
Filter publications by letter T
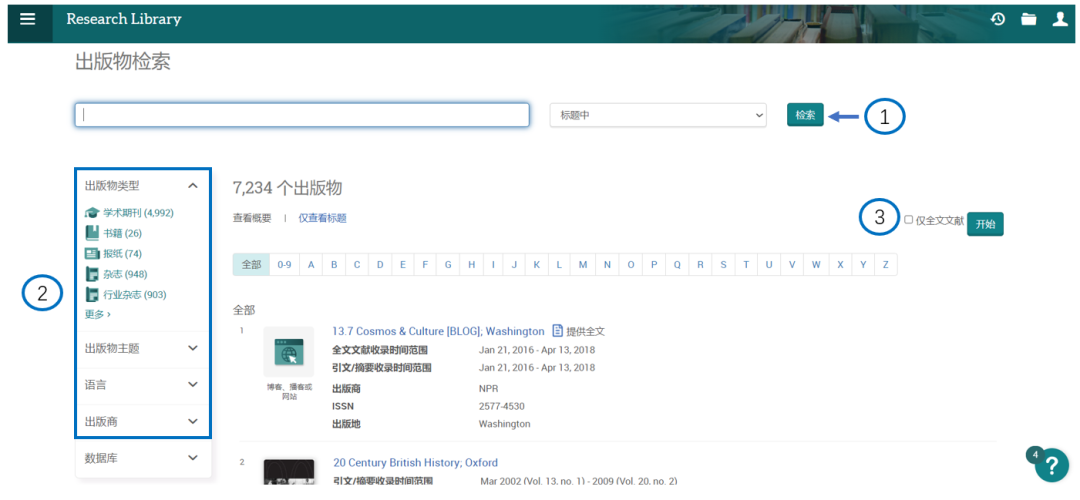tap(746, 264)
